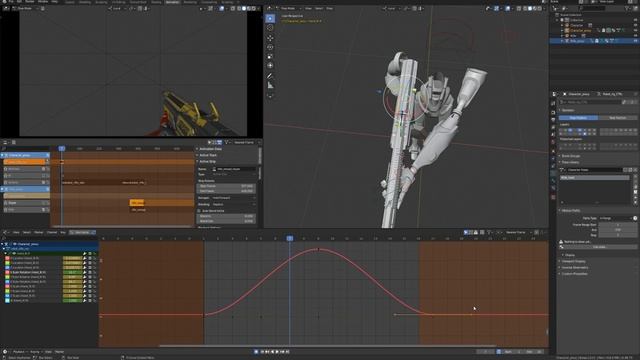Open the Playback menu in timeline
640x360 pixels.
pos(19,351)
